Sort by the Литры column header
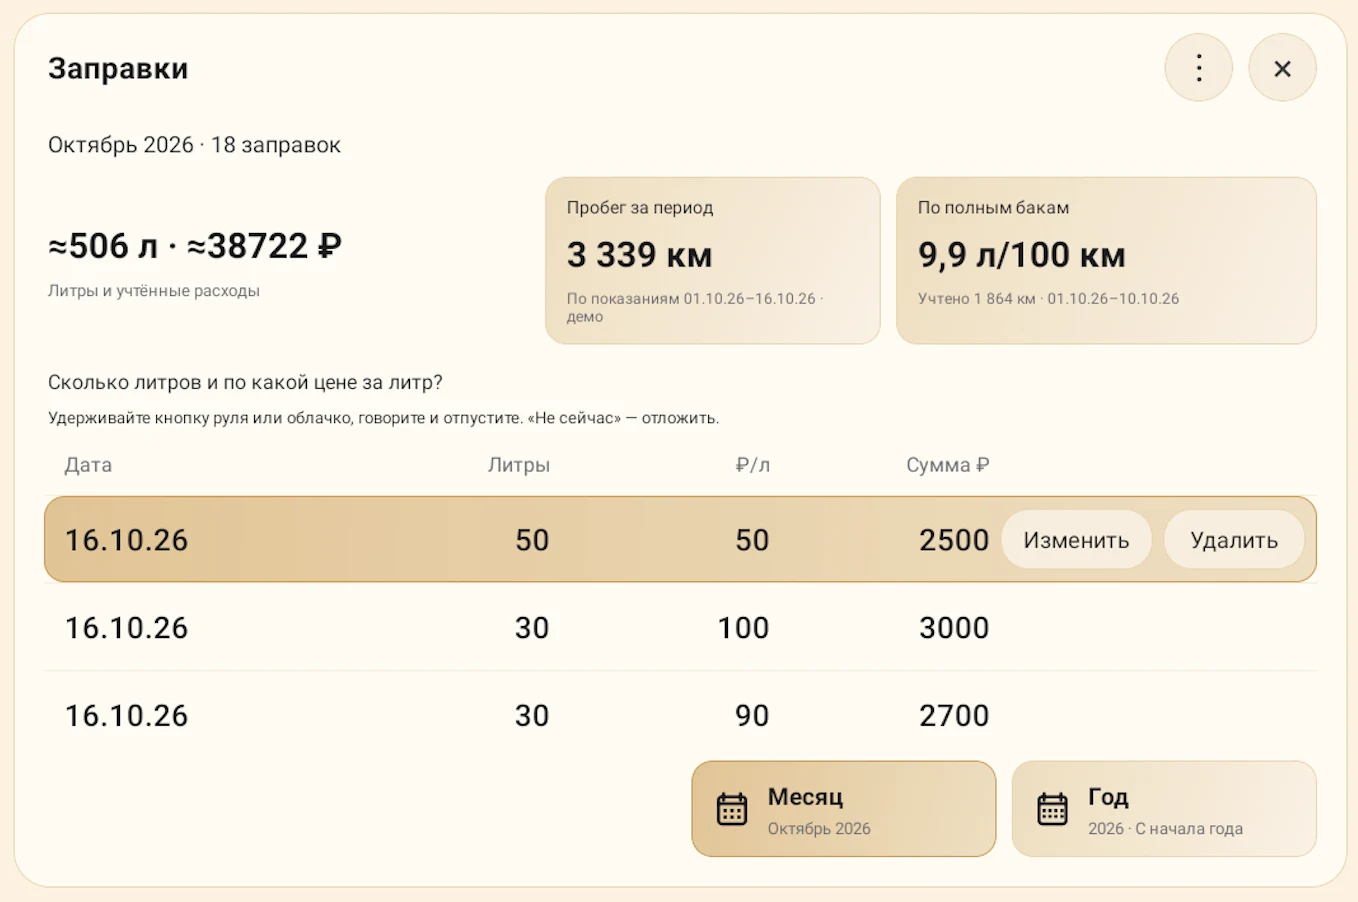The image size is (1358, 902). pyautogui.click(x=518, y=465)
